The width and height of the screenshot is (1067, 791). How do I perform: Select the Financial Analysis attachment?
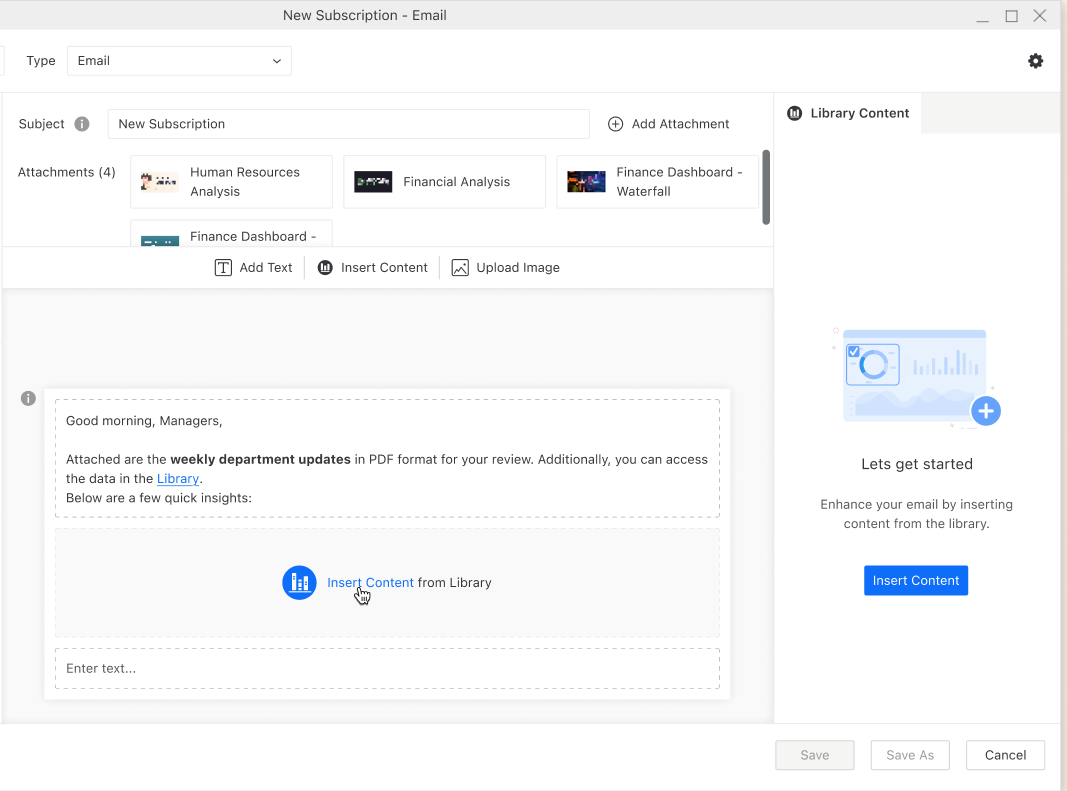click(444, 182)
